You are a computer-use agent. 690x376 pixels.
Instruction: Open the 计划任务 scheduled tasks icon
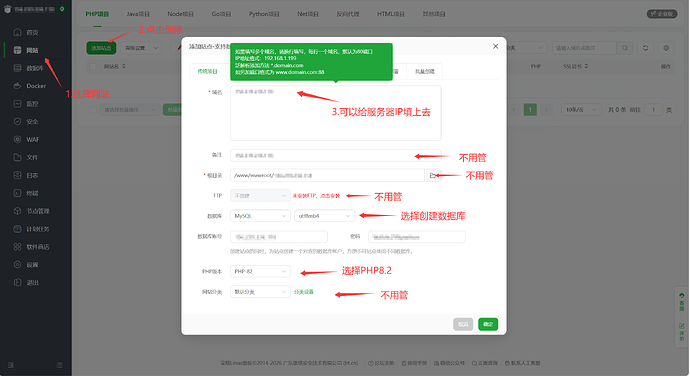[x=17, y=229]
